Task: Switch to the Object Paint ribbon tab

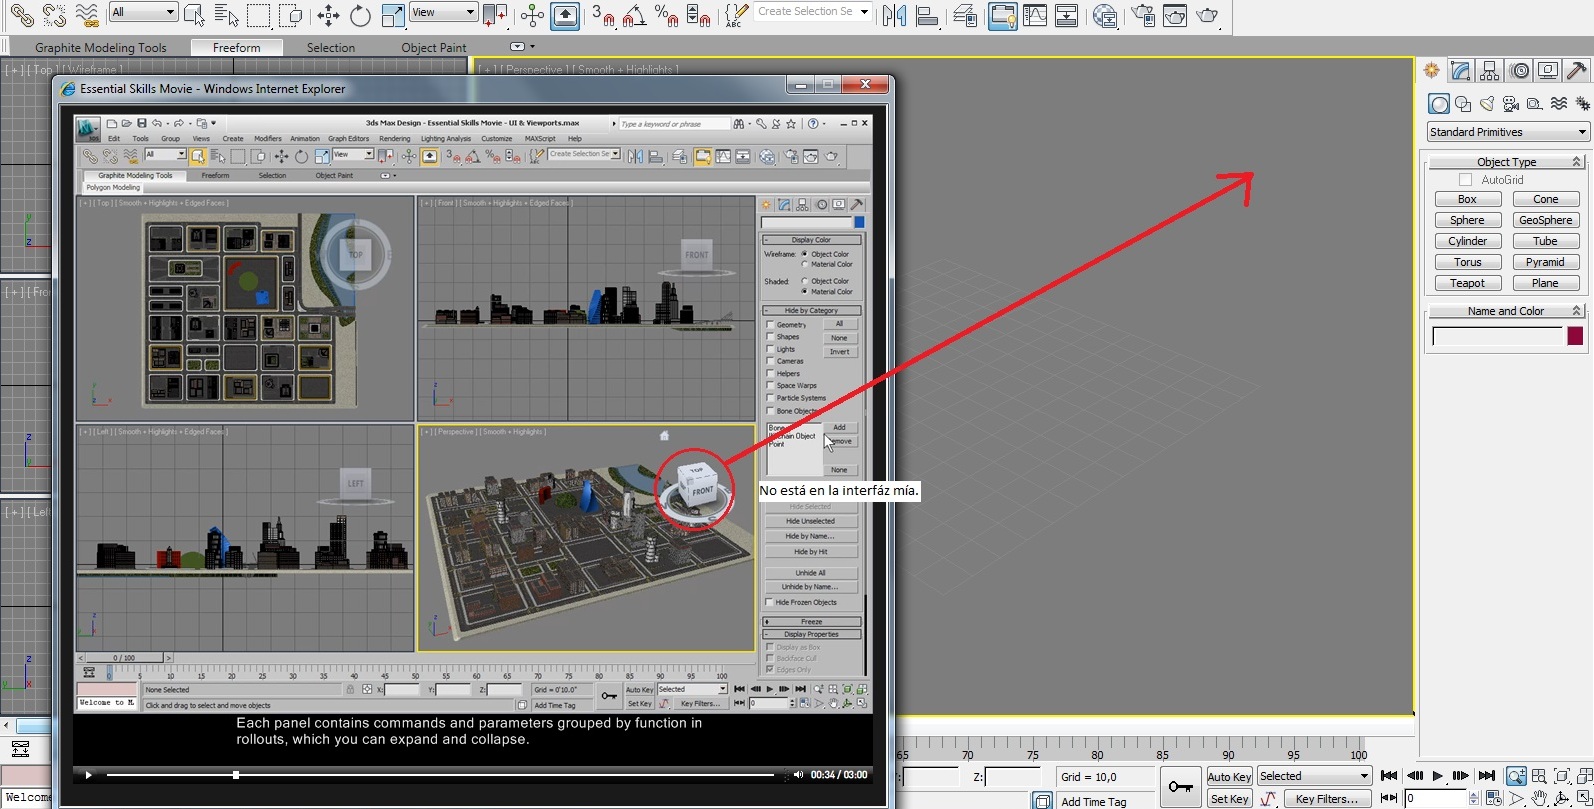Action: click(x=434, y=47)
